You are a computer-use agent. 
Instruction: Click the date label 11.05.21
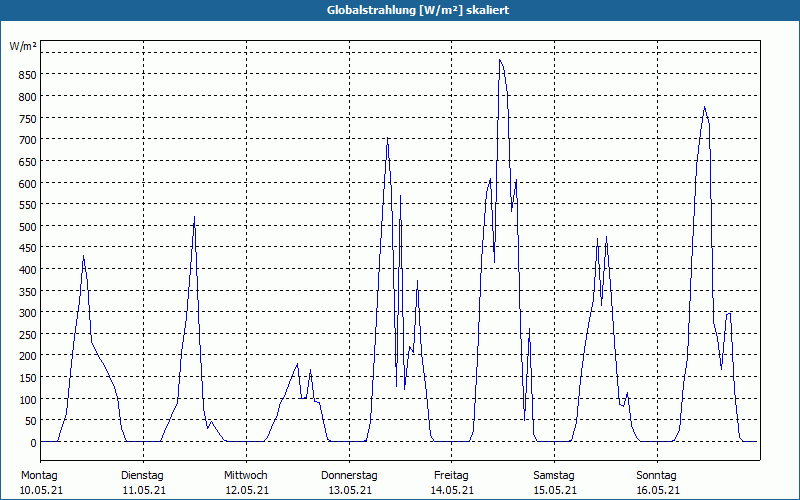click(x=144, y=491)
